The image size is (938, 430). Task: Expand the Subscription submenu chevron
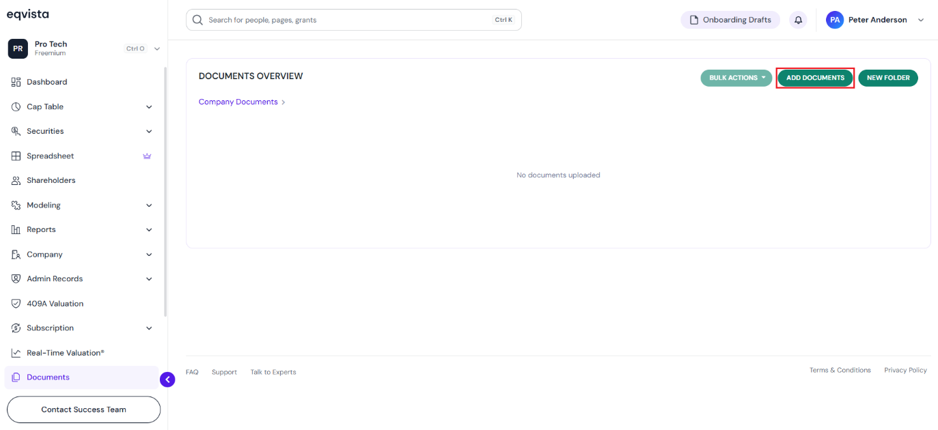[x=149, y=328]
